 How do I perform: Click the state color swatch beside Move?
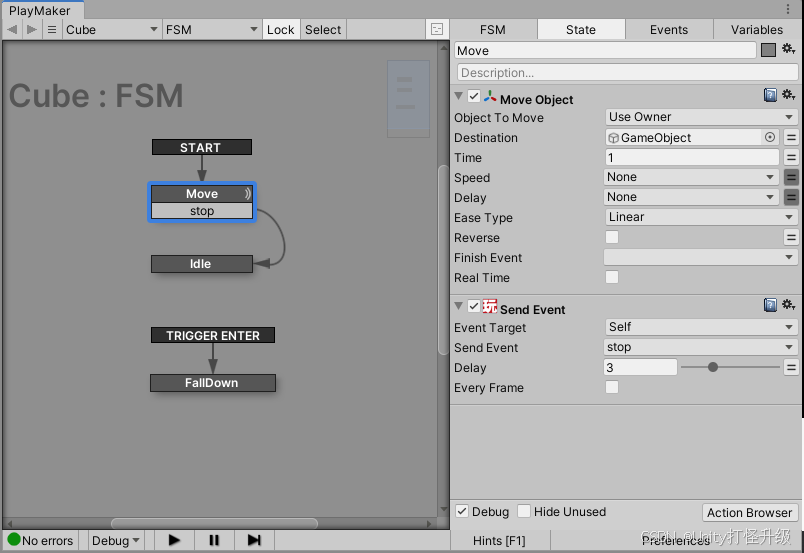pos(768,50)
